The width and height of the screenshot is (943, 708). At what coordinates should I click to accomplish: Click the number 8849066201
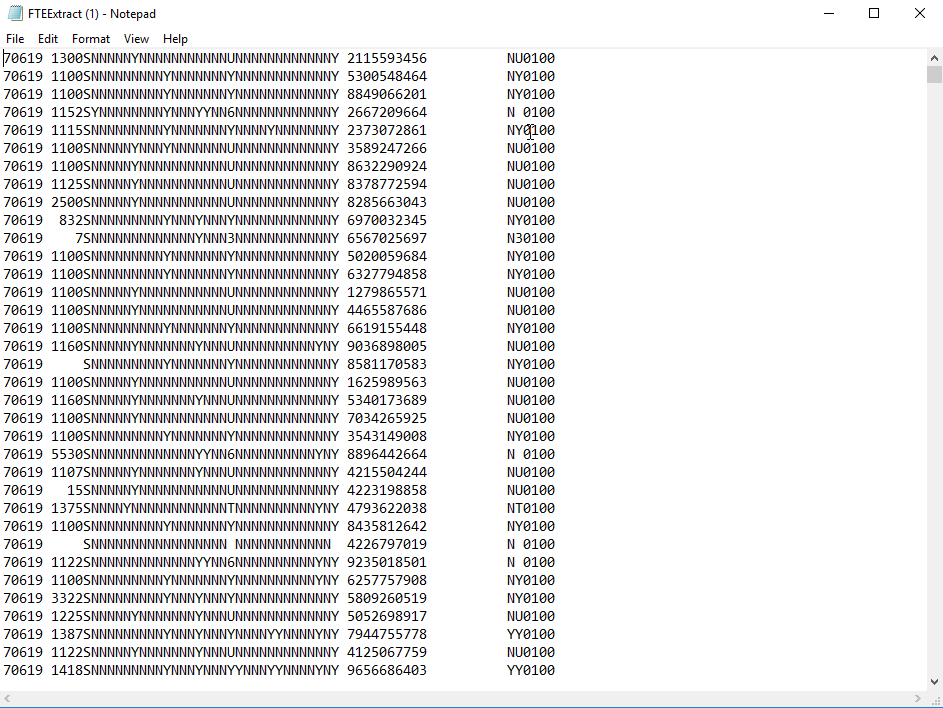[x=387, y=94]
